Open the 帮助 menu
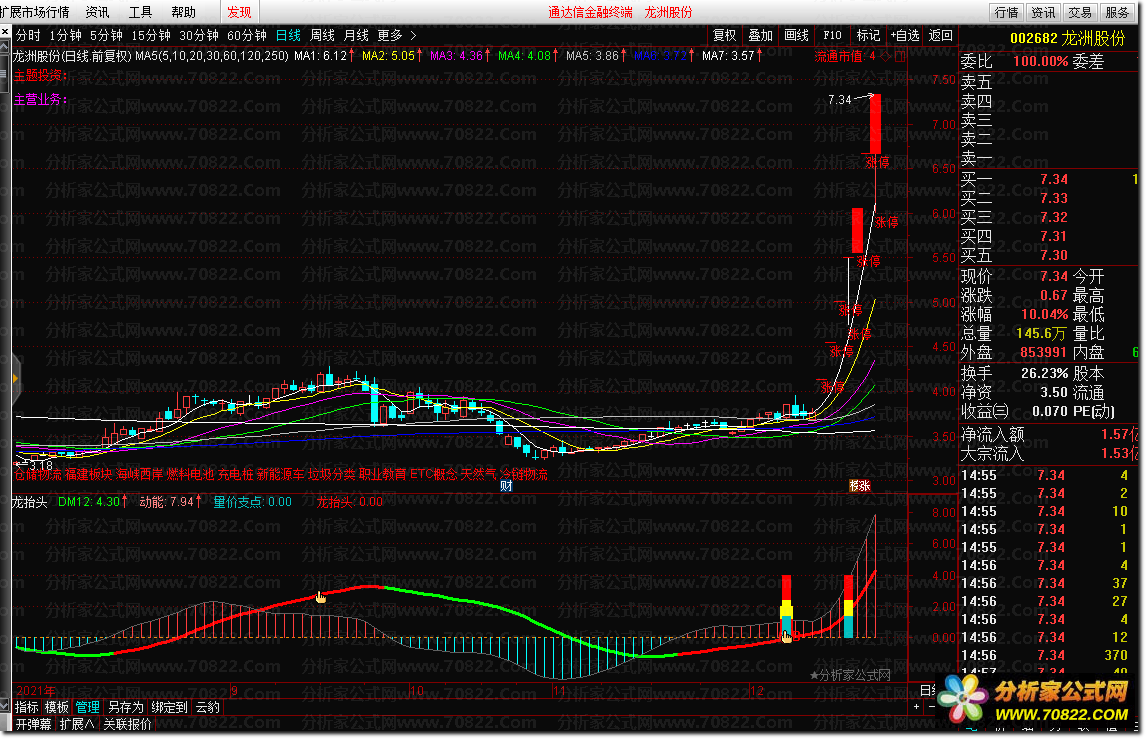Image resolution: width=1147 pixels, height=739 pixels. [184, 12]
